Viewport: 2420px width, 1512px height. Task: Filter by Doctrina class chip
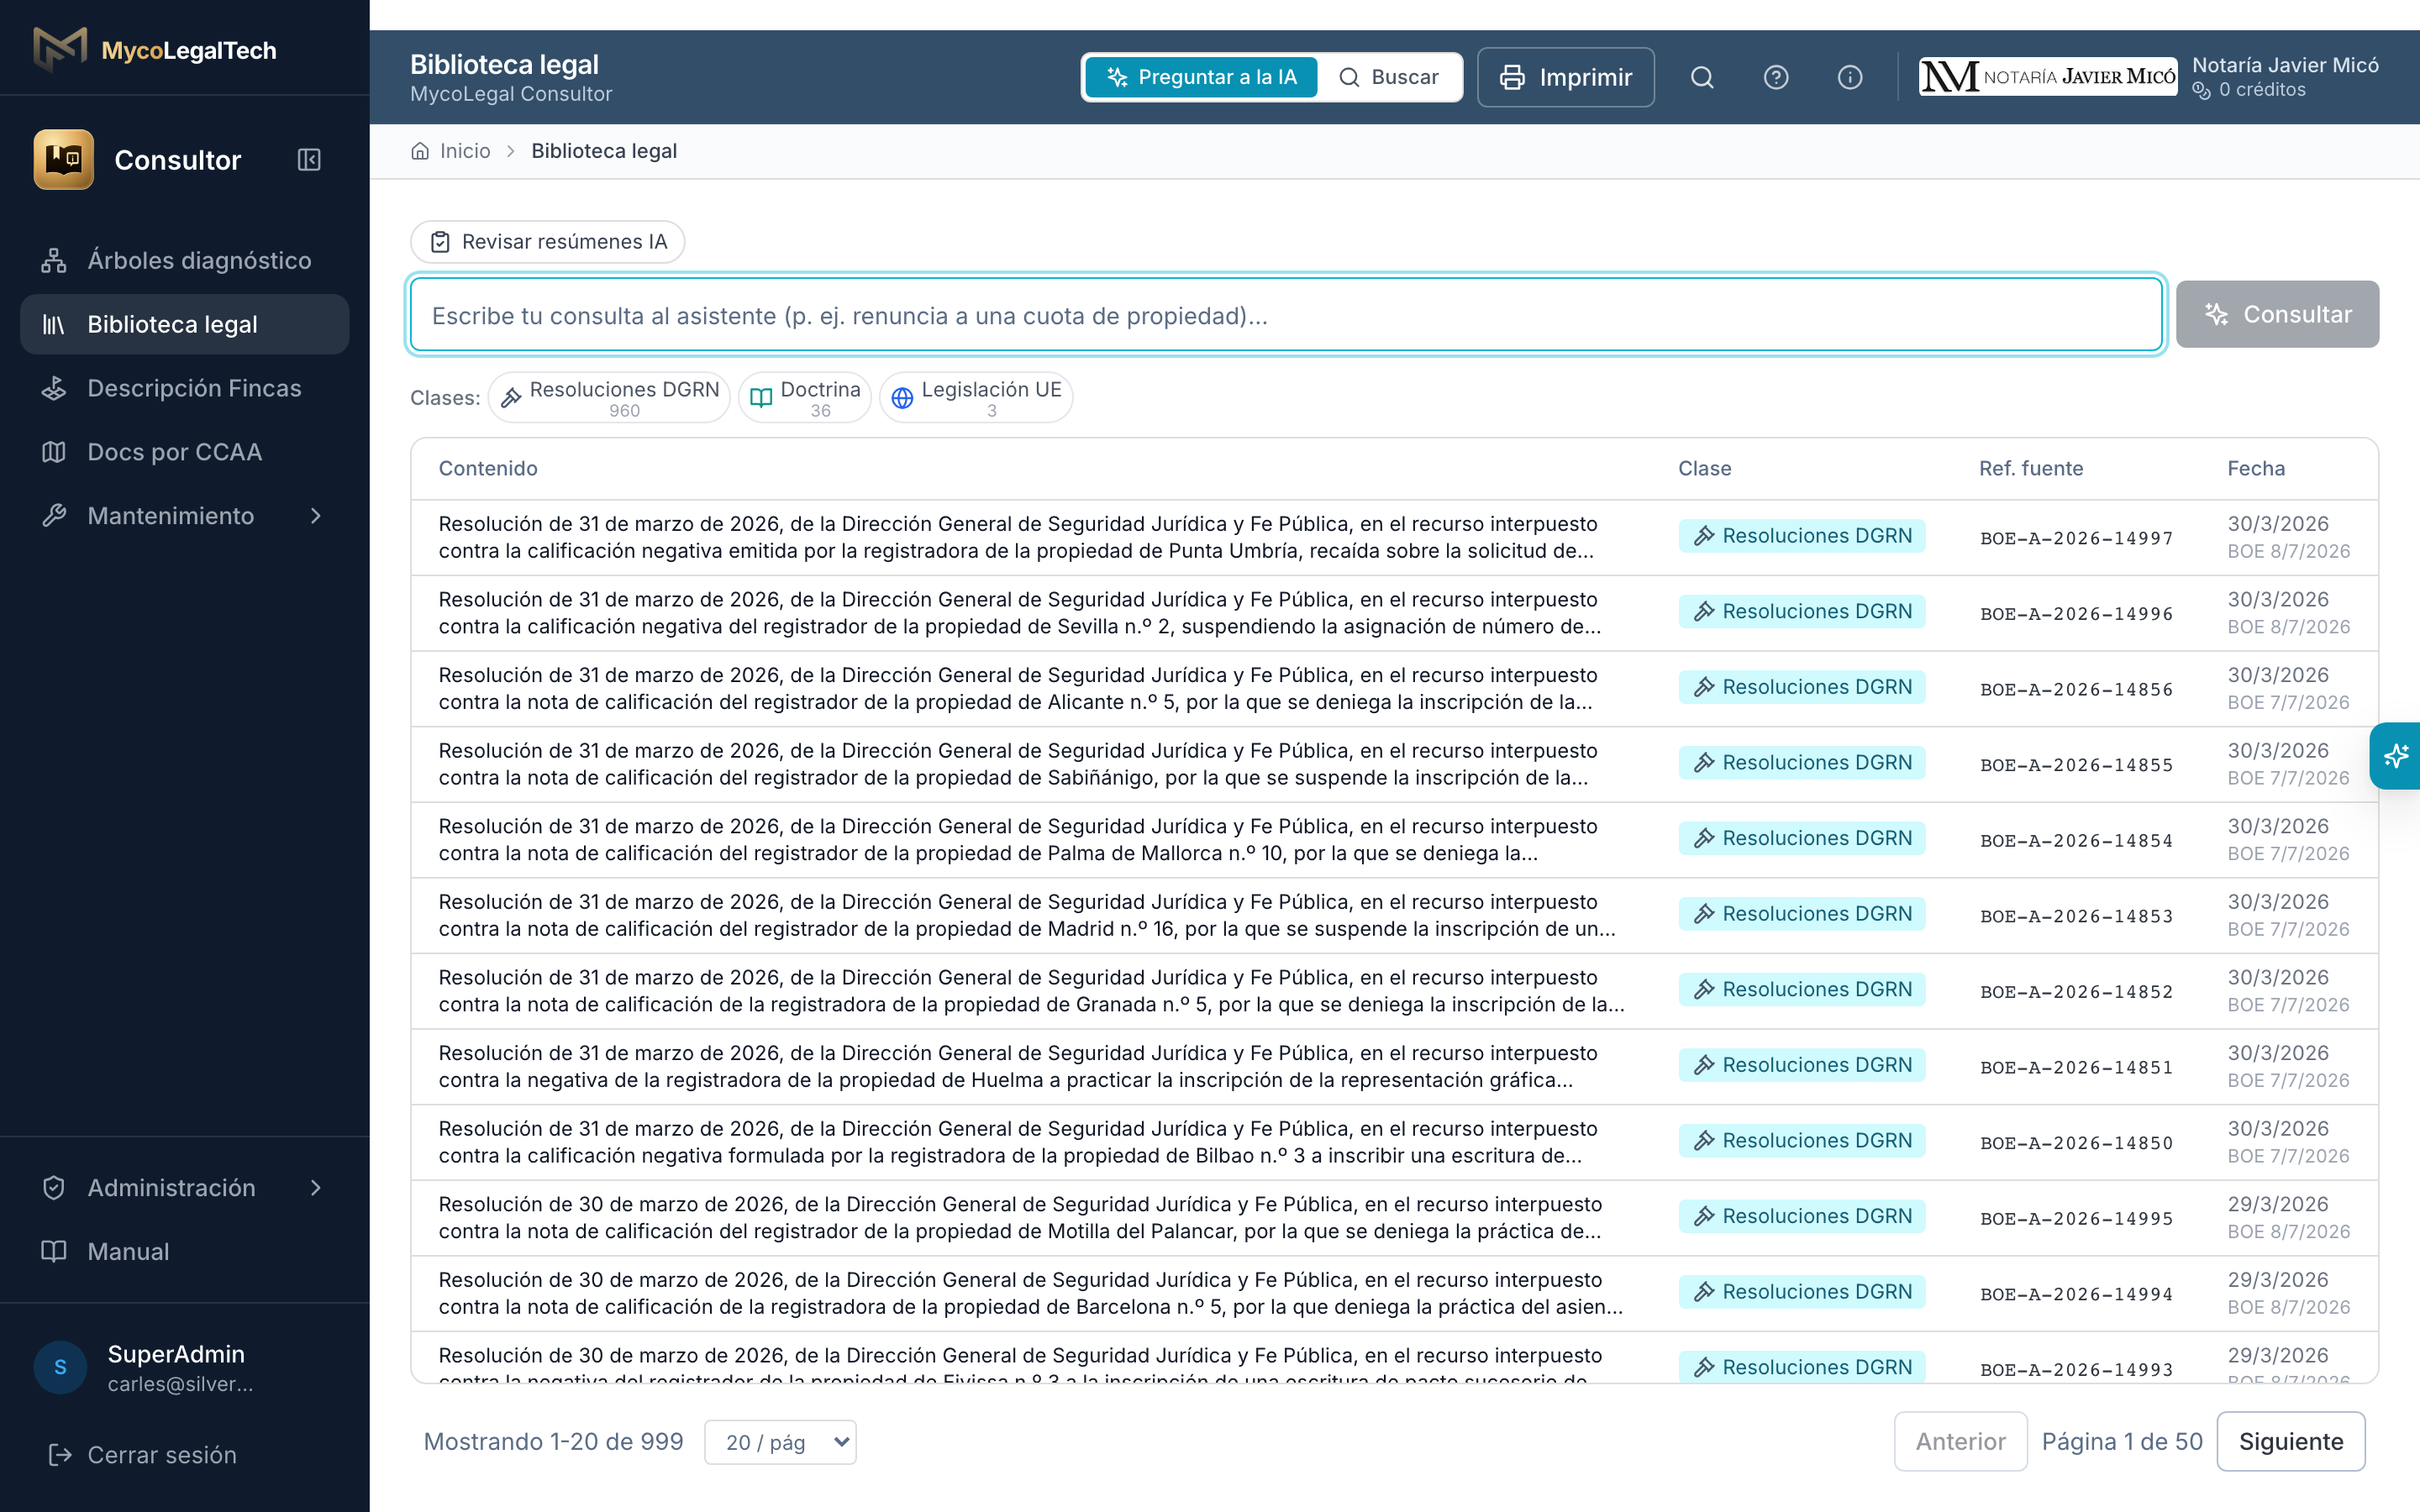[x=805, y=397]
